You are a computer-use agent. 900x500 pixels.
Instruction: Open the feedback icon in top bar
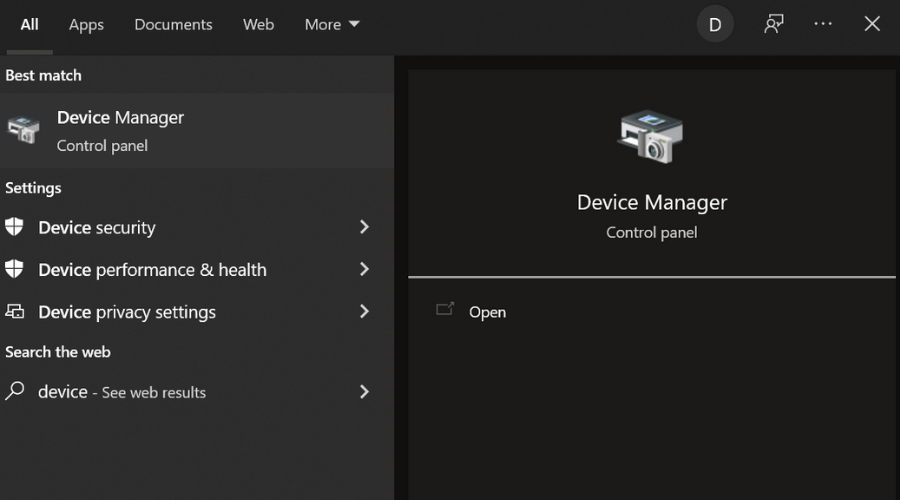pos(773,24)
